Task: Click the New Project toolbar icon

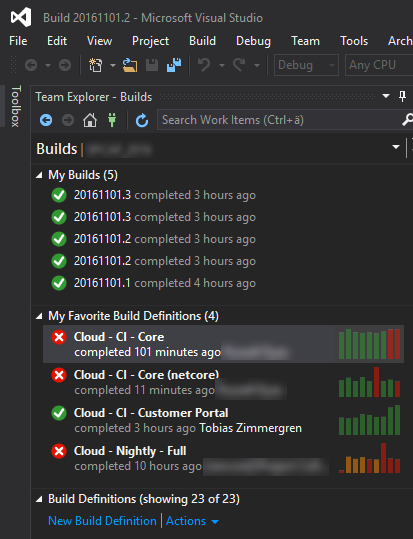Action: coord(96,65)
